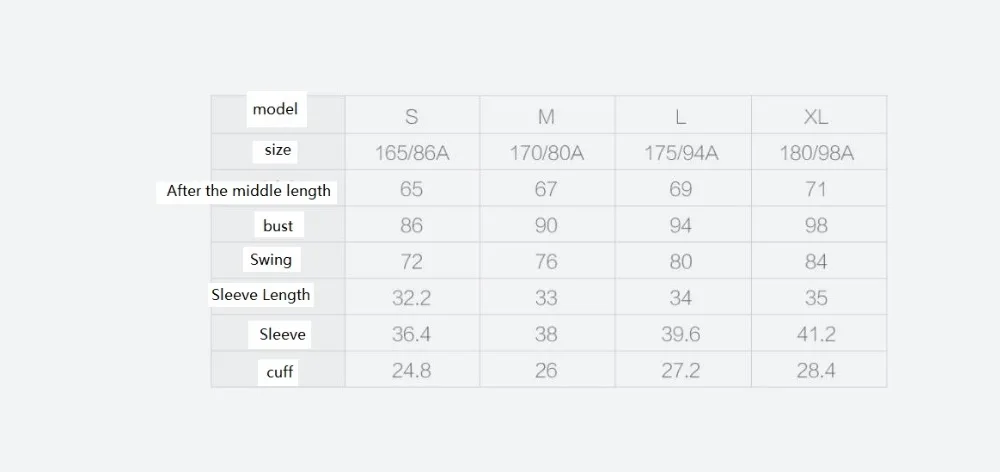Click the bust value 90 for M

point(546,226)
